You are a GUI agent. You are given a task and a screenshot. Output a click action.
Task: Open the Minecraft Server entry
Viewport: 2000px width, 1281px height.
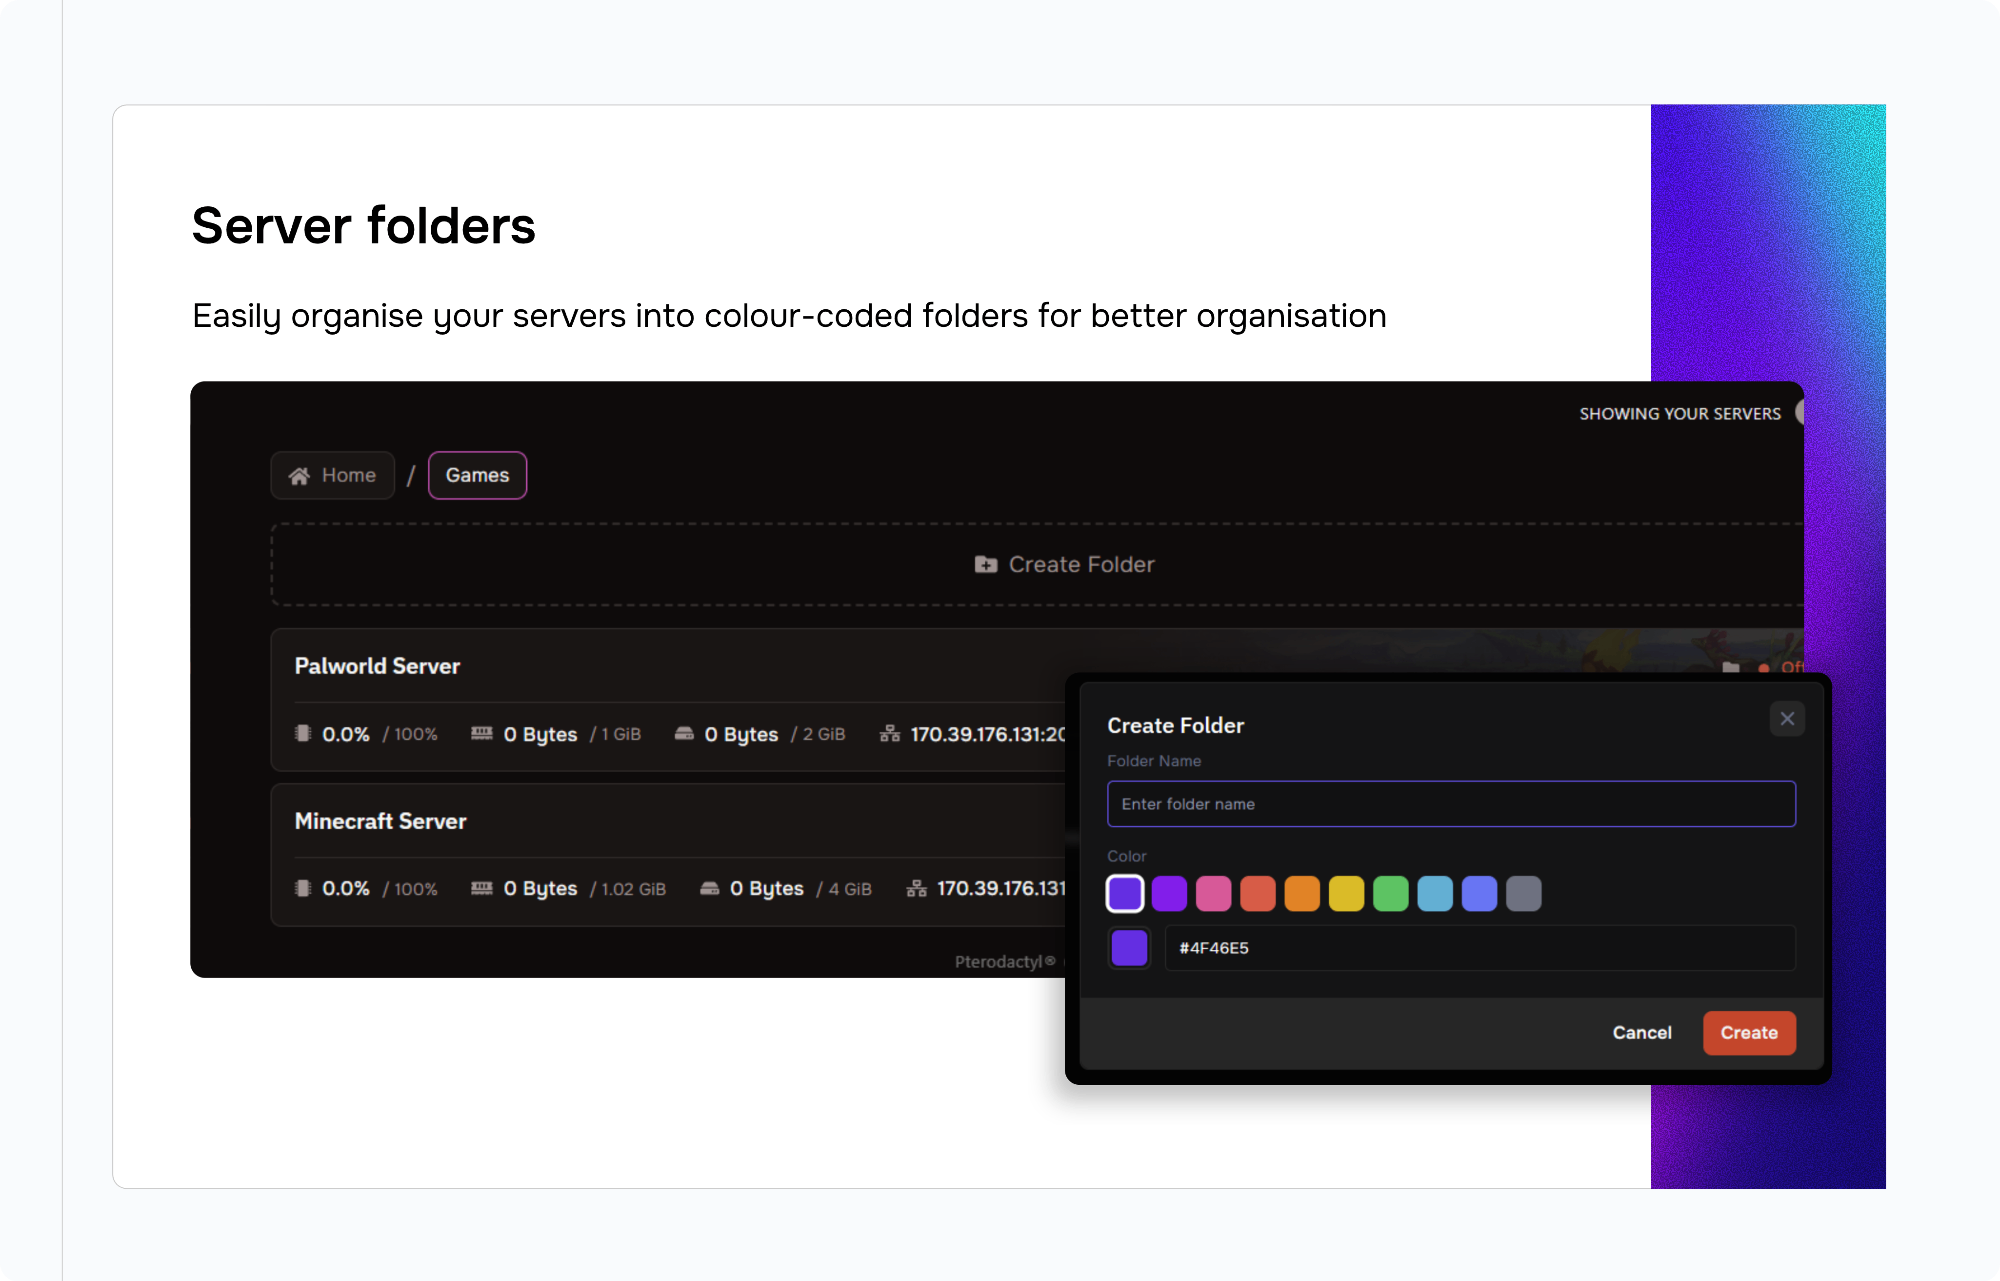(380, 821)
